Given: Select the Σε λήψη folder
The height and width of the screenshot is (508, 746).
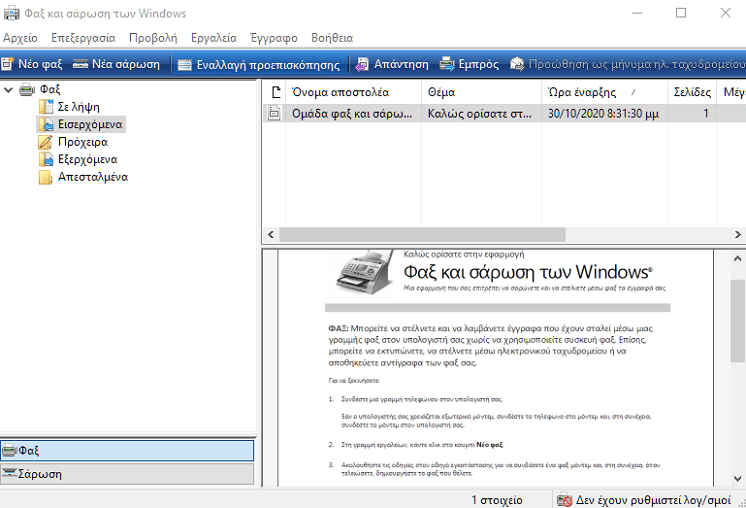Looking at the screenshot, I should pyautogui.click(x=79, y=107).
